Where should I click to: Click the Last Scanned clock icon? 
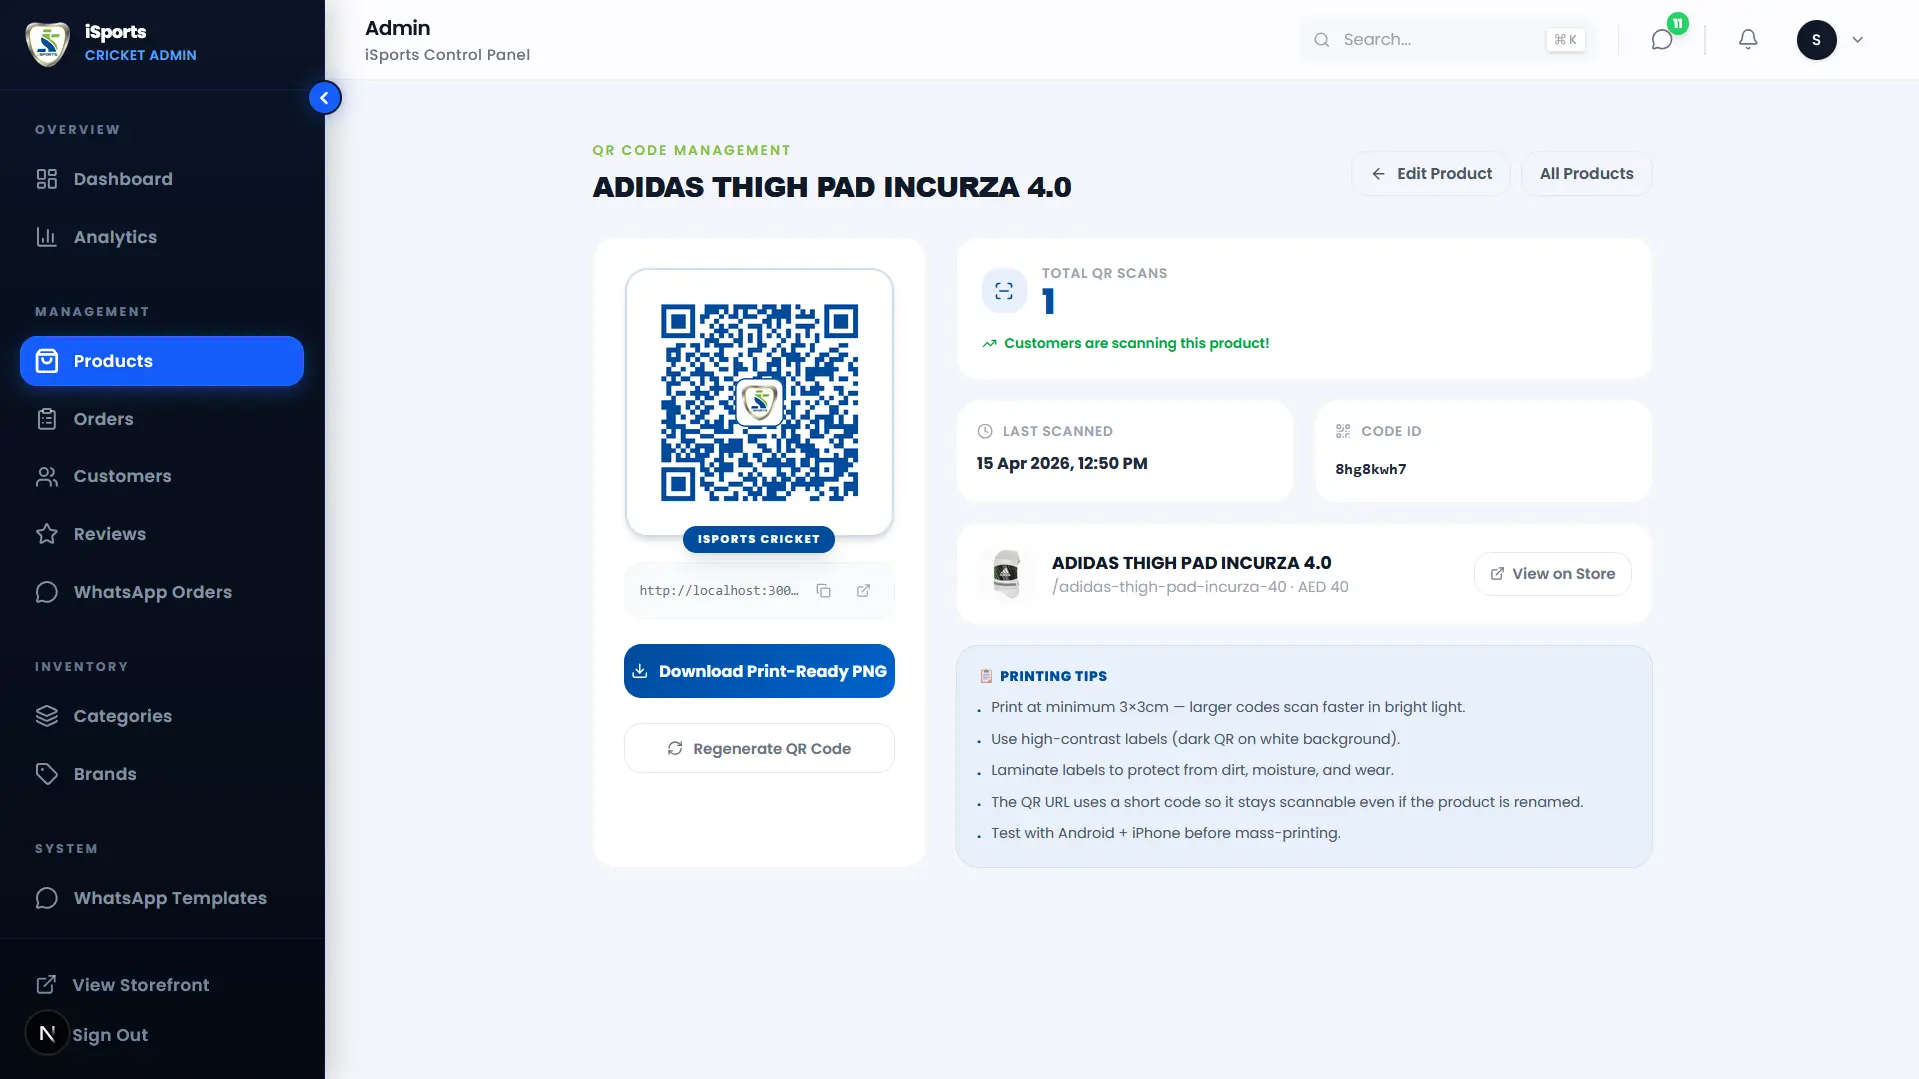[x=985, y=431]
